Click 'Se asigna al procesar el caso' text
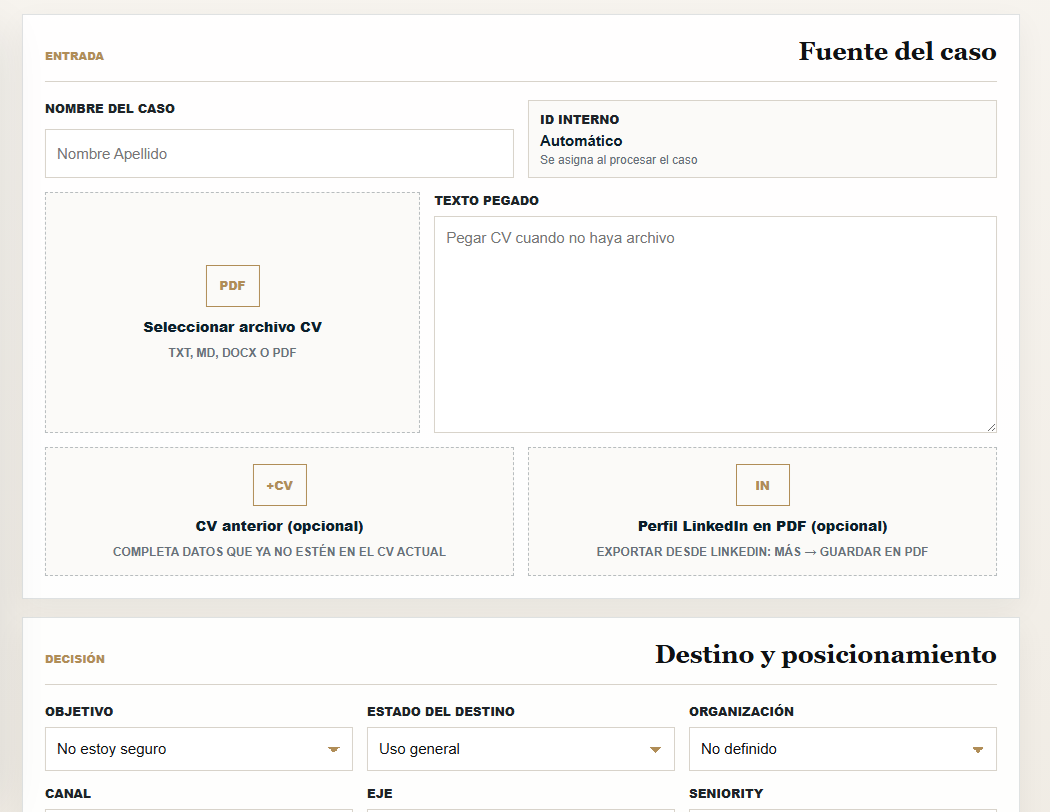Image resolution: width=1050 pixels, height=812 pixels. [x=619, y=160]
